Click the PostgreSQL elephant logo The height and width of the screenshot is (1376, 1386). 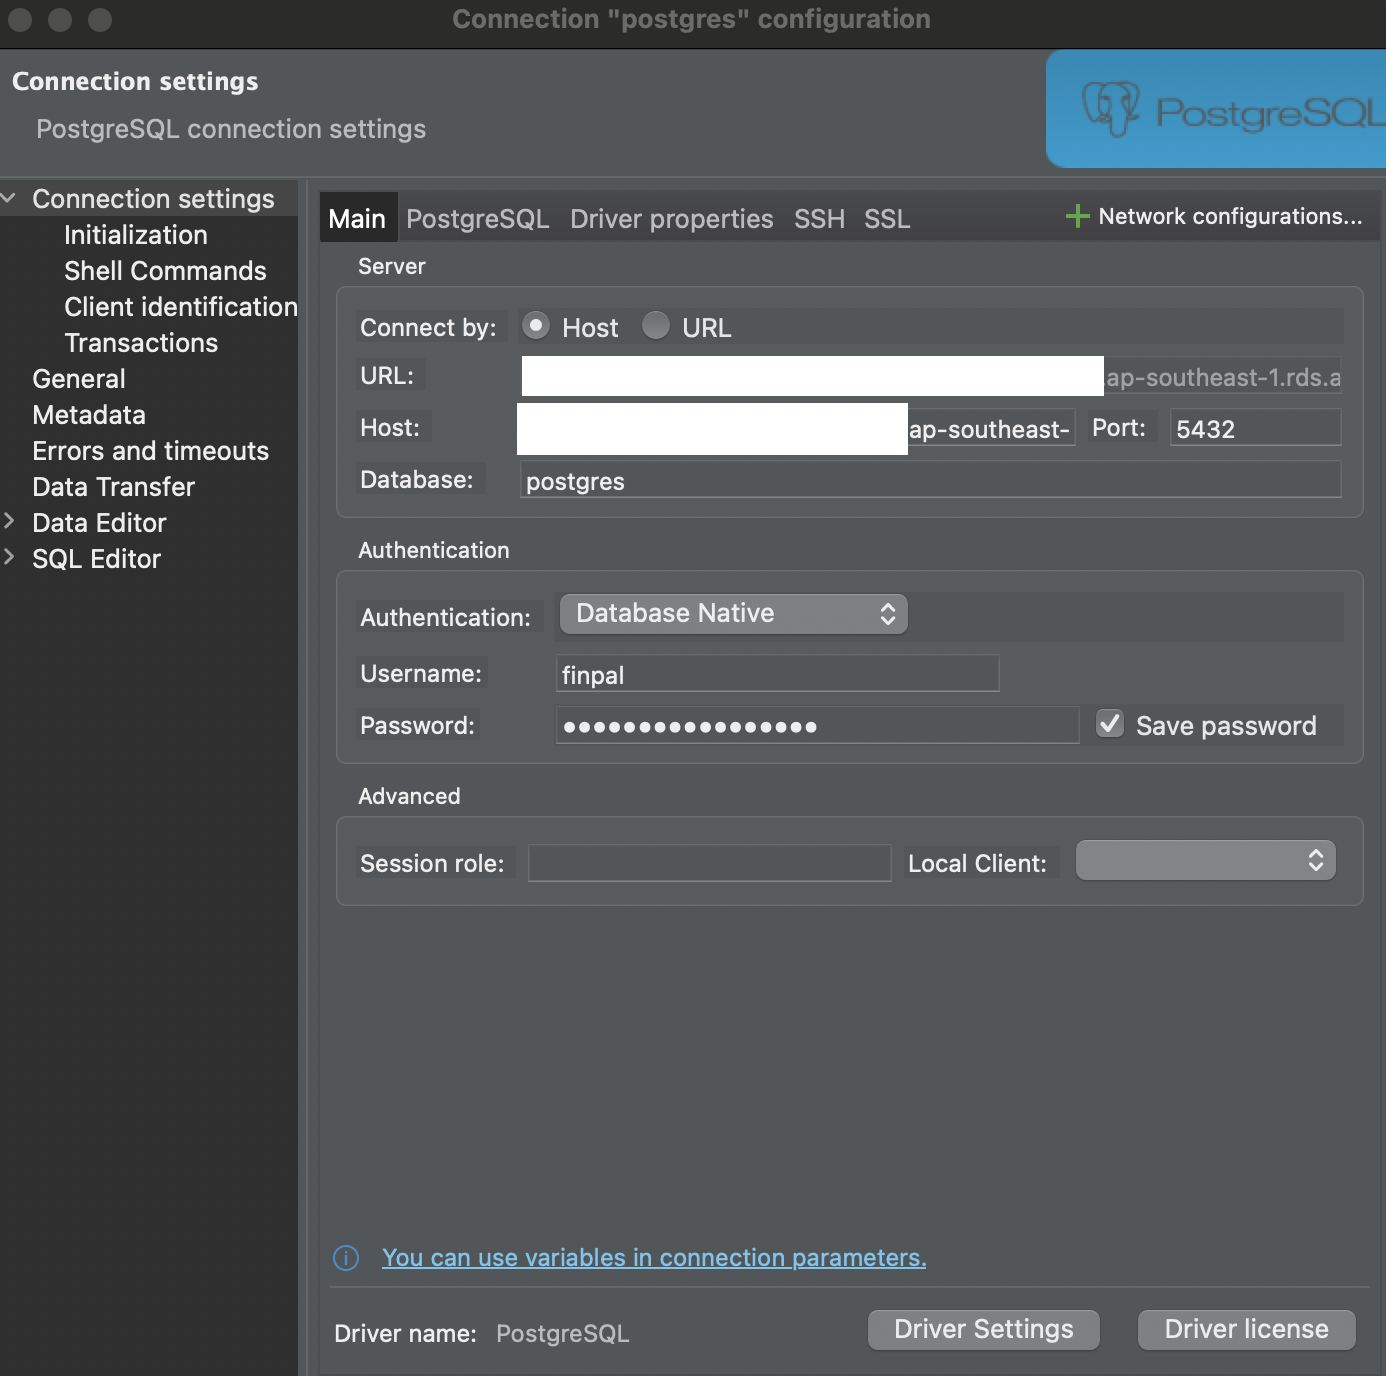tap(1110, 108)
